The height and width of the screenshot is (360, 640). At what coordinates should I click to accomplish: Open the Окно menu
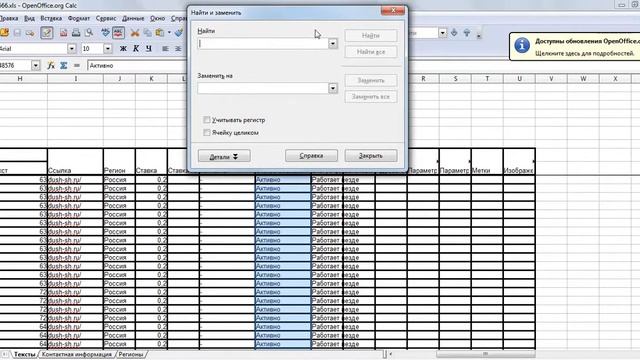click(158, 18)
